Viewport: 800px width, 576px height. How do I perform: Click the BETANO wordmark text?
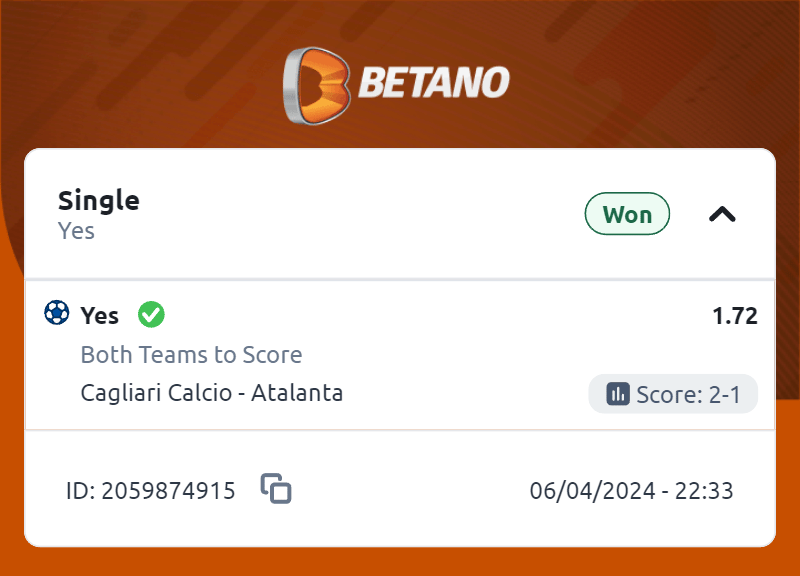pyautogui.click(x=433, y=83)
